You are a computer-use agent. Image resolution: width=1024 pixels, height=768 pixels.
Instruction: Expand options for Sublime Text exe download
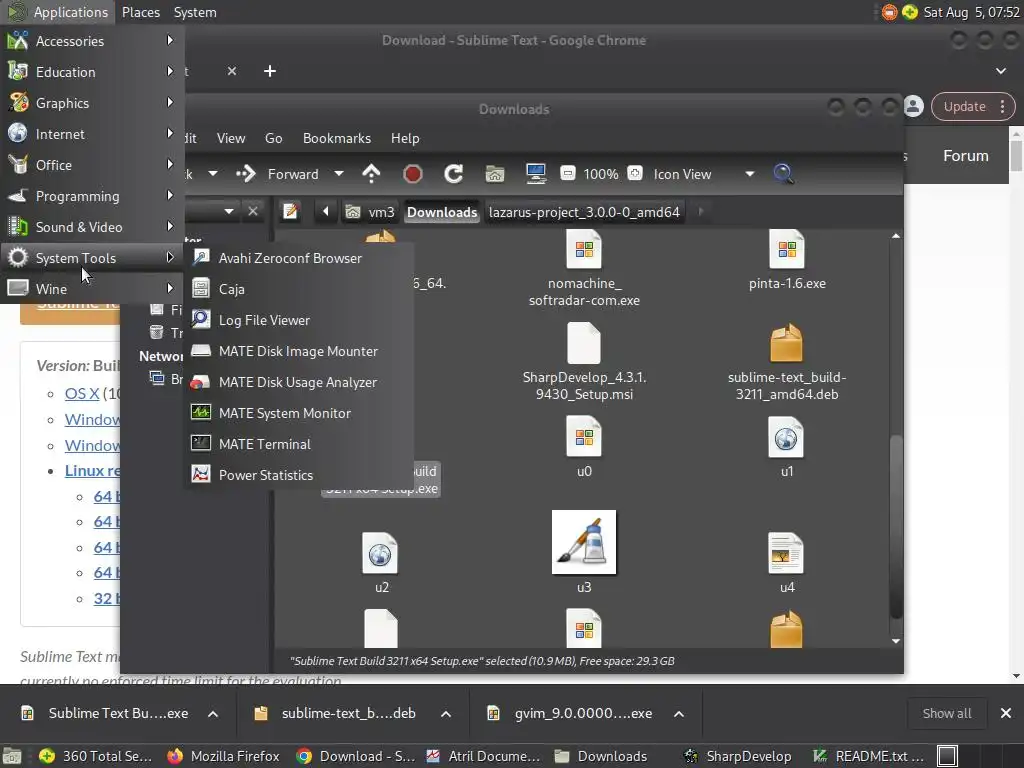(213, 714)
